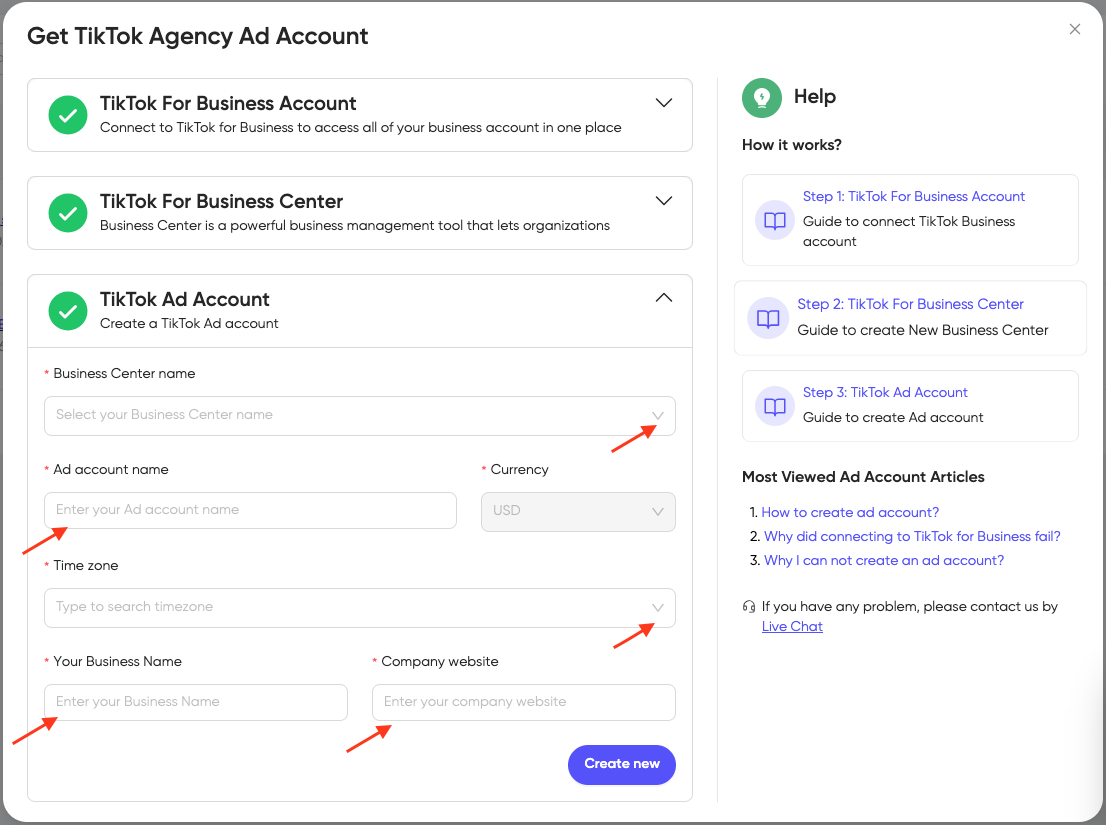Click the green checkmark on TikTok For Business Center
Image resolution: width=1106 pixels, height=825 pixels.
click(67, 213)
